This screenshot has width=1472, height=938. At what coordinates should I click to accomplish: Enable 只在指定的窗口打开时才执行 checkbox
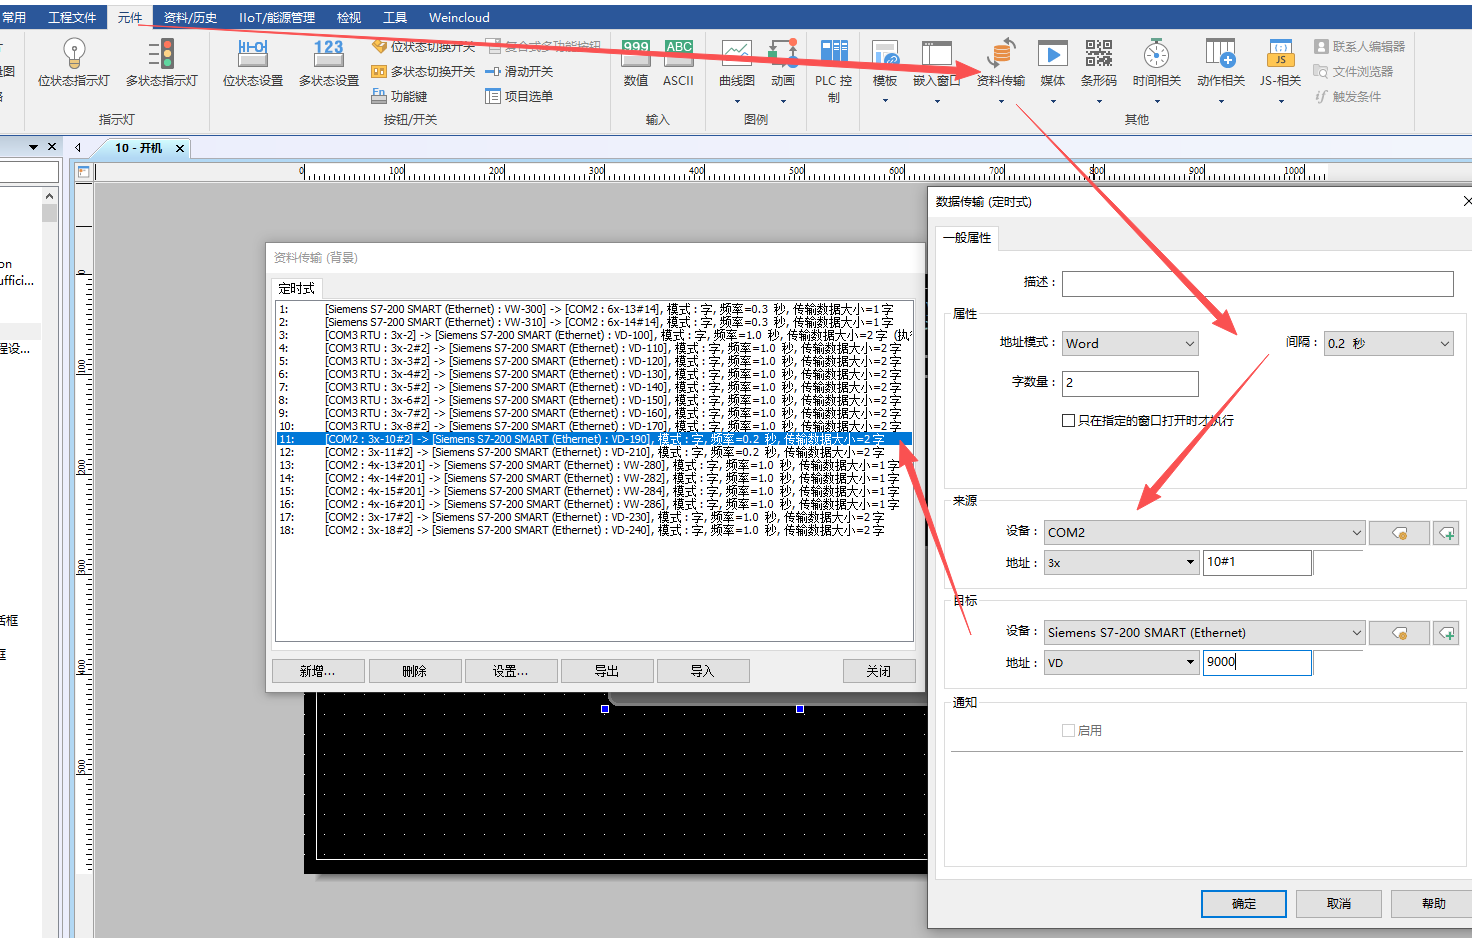[1068, 421]
